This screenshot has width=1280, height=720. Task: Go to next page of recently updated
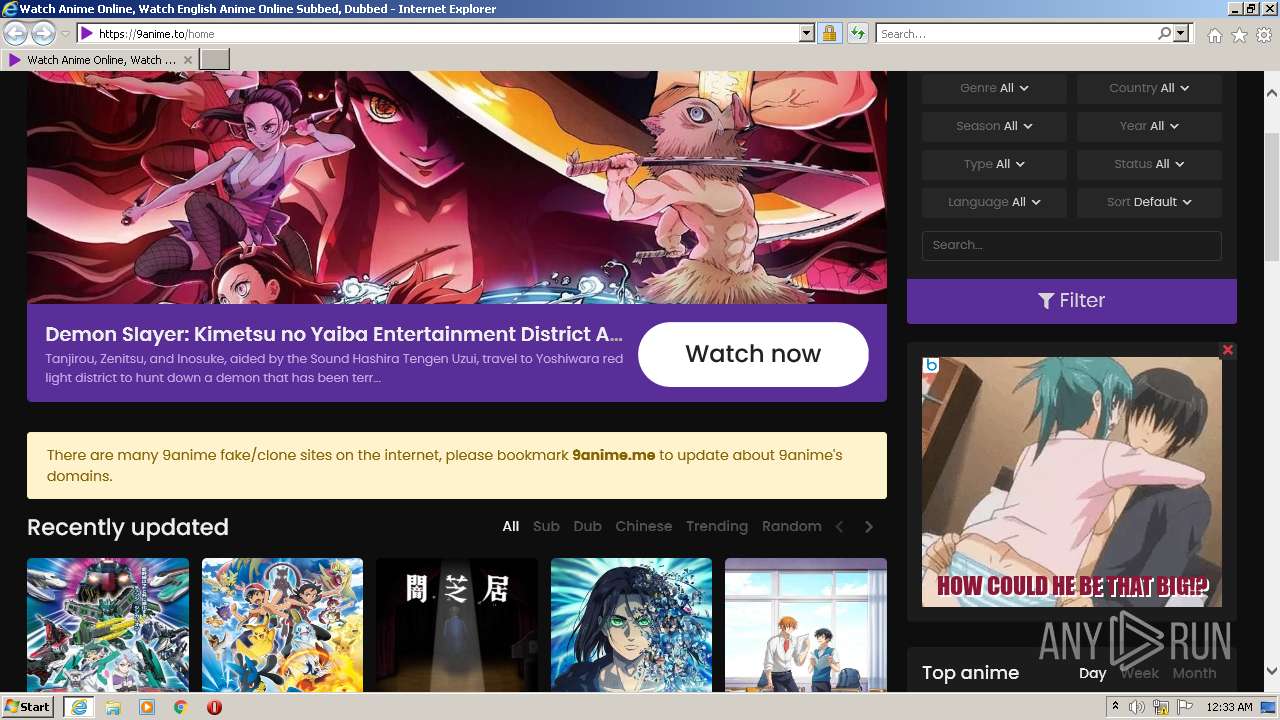point(869,527)
